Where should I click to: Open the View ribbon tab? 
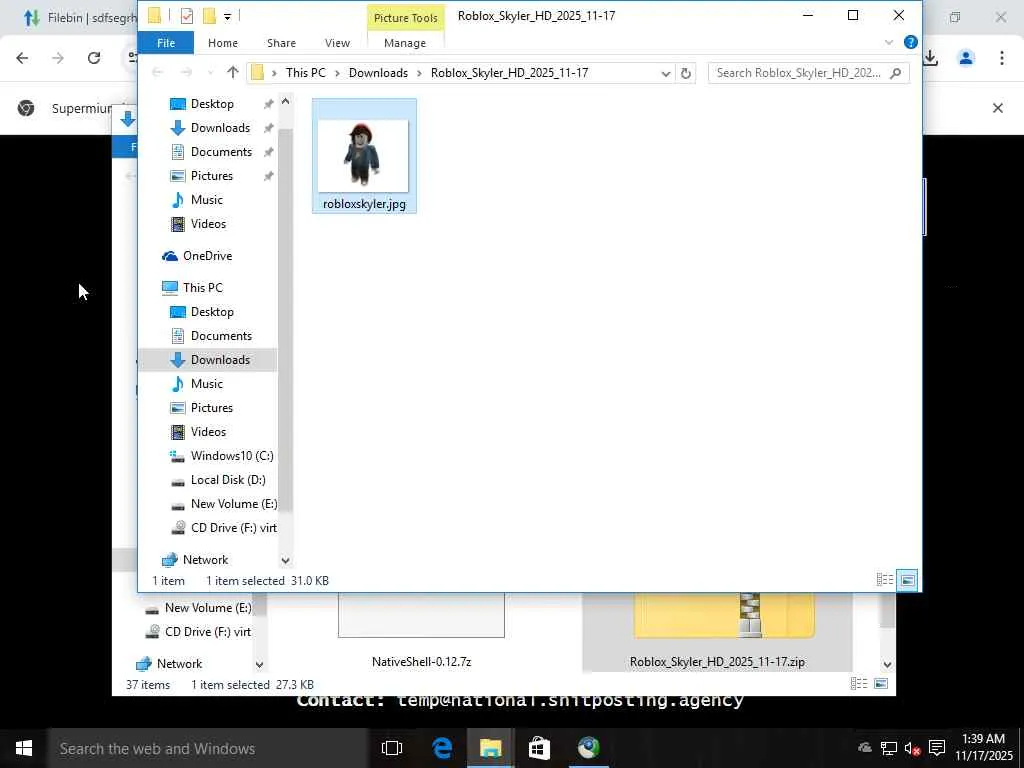pyautogui.click(x=338, y=43)
